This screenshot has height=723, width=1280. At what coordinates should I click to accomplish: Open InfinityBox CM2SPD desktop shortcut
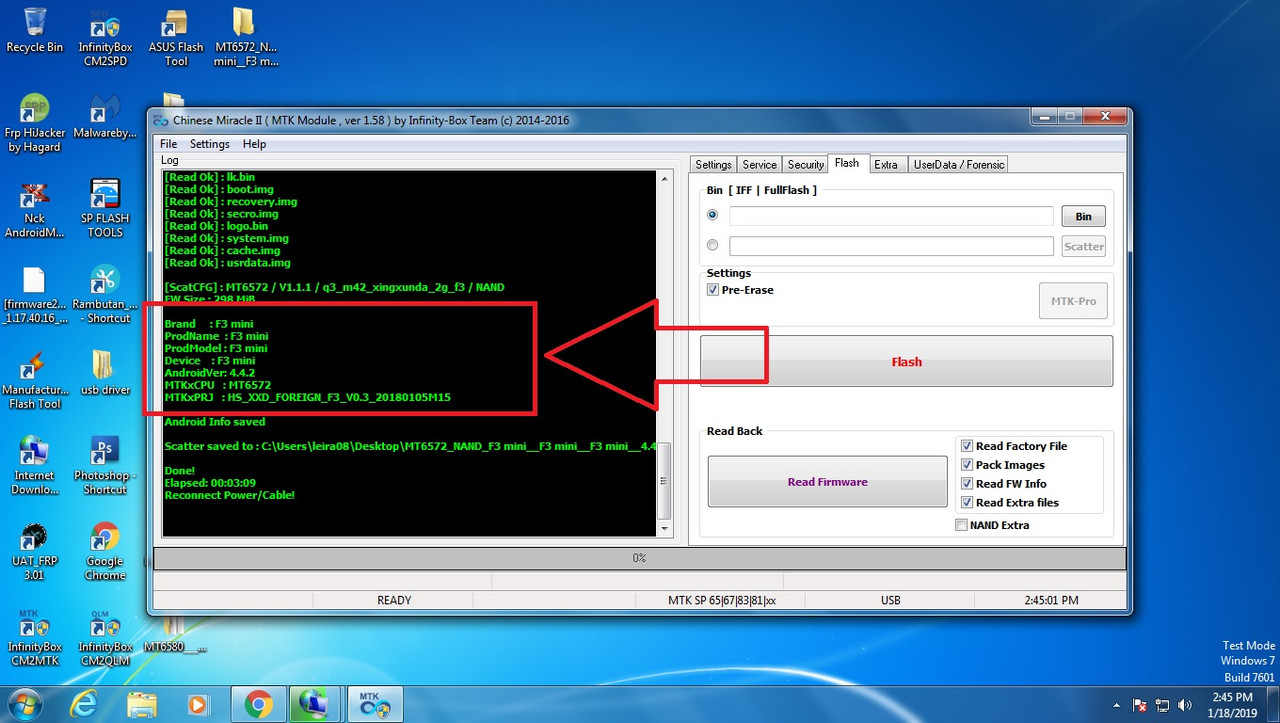click(105, 38)
